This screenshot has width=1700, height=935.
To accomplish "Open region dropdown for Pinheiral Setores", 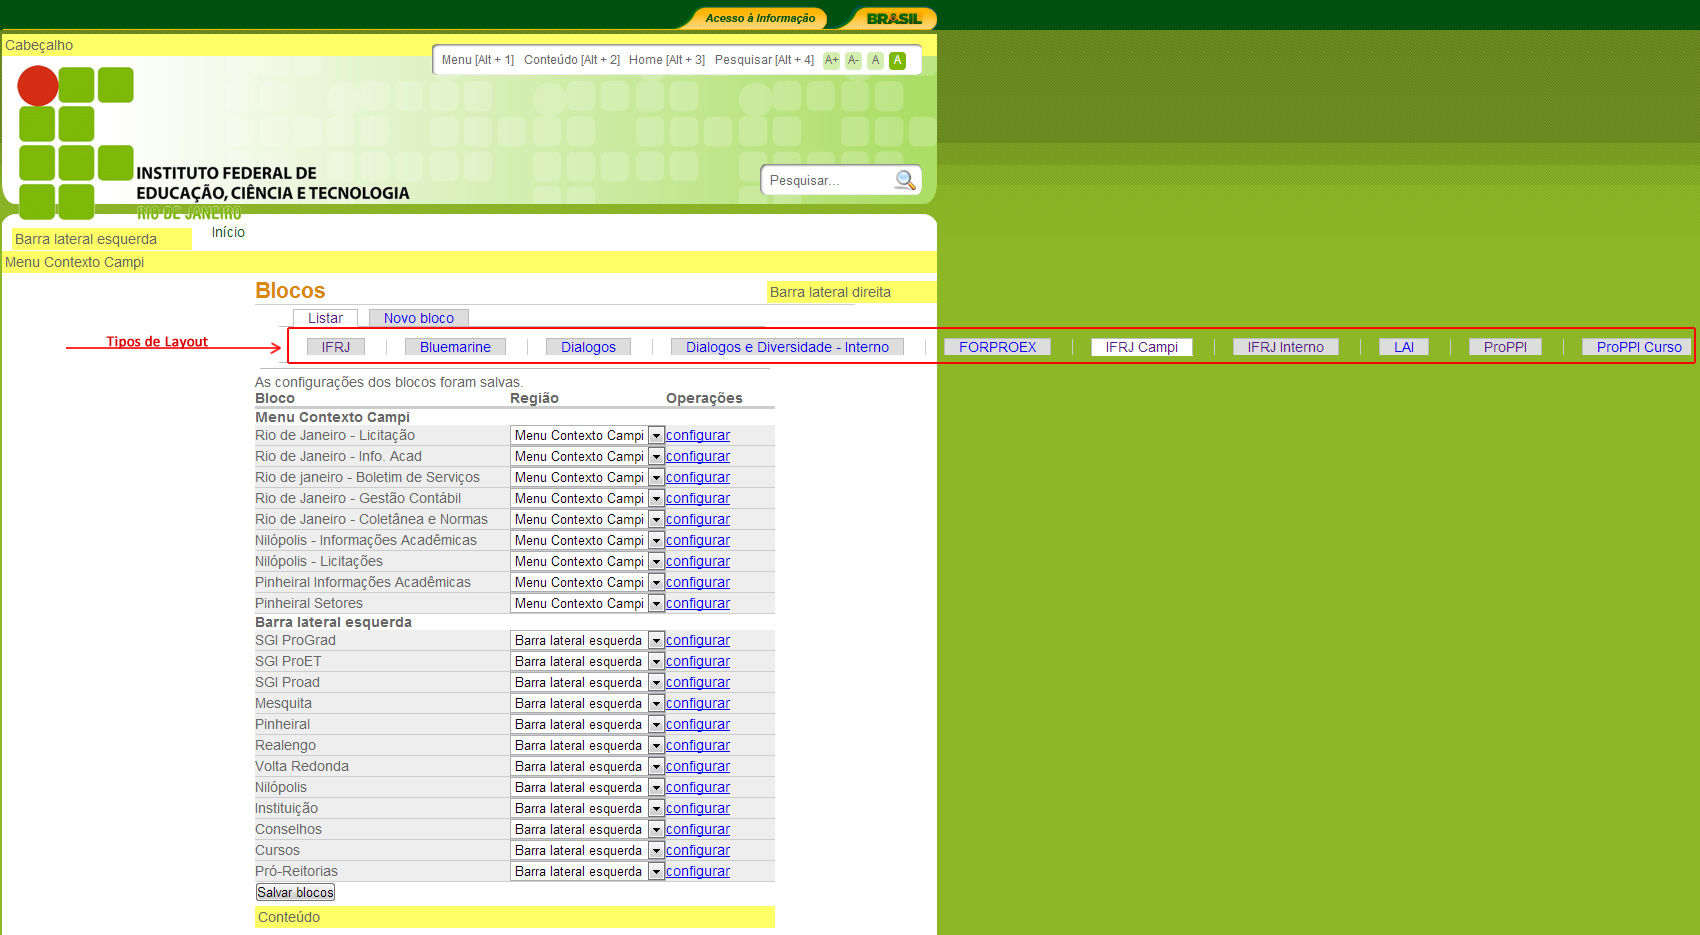I will pyautogui.click(x=656, y=604).
